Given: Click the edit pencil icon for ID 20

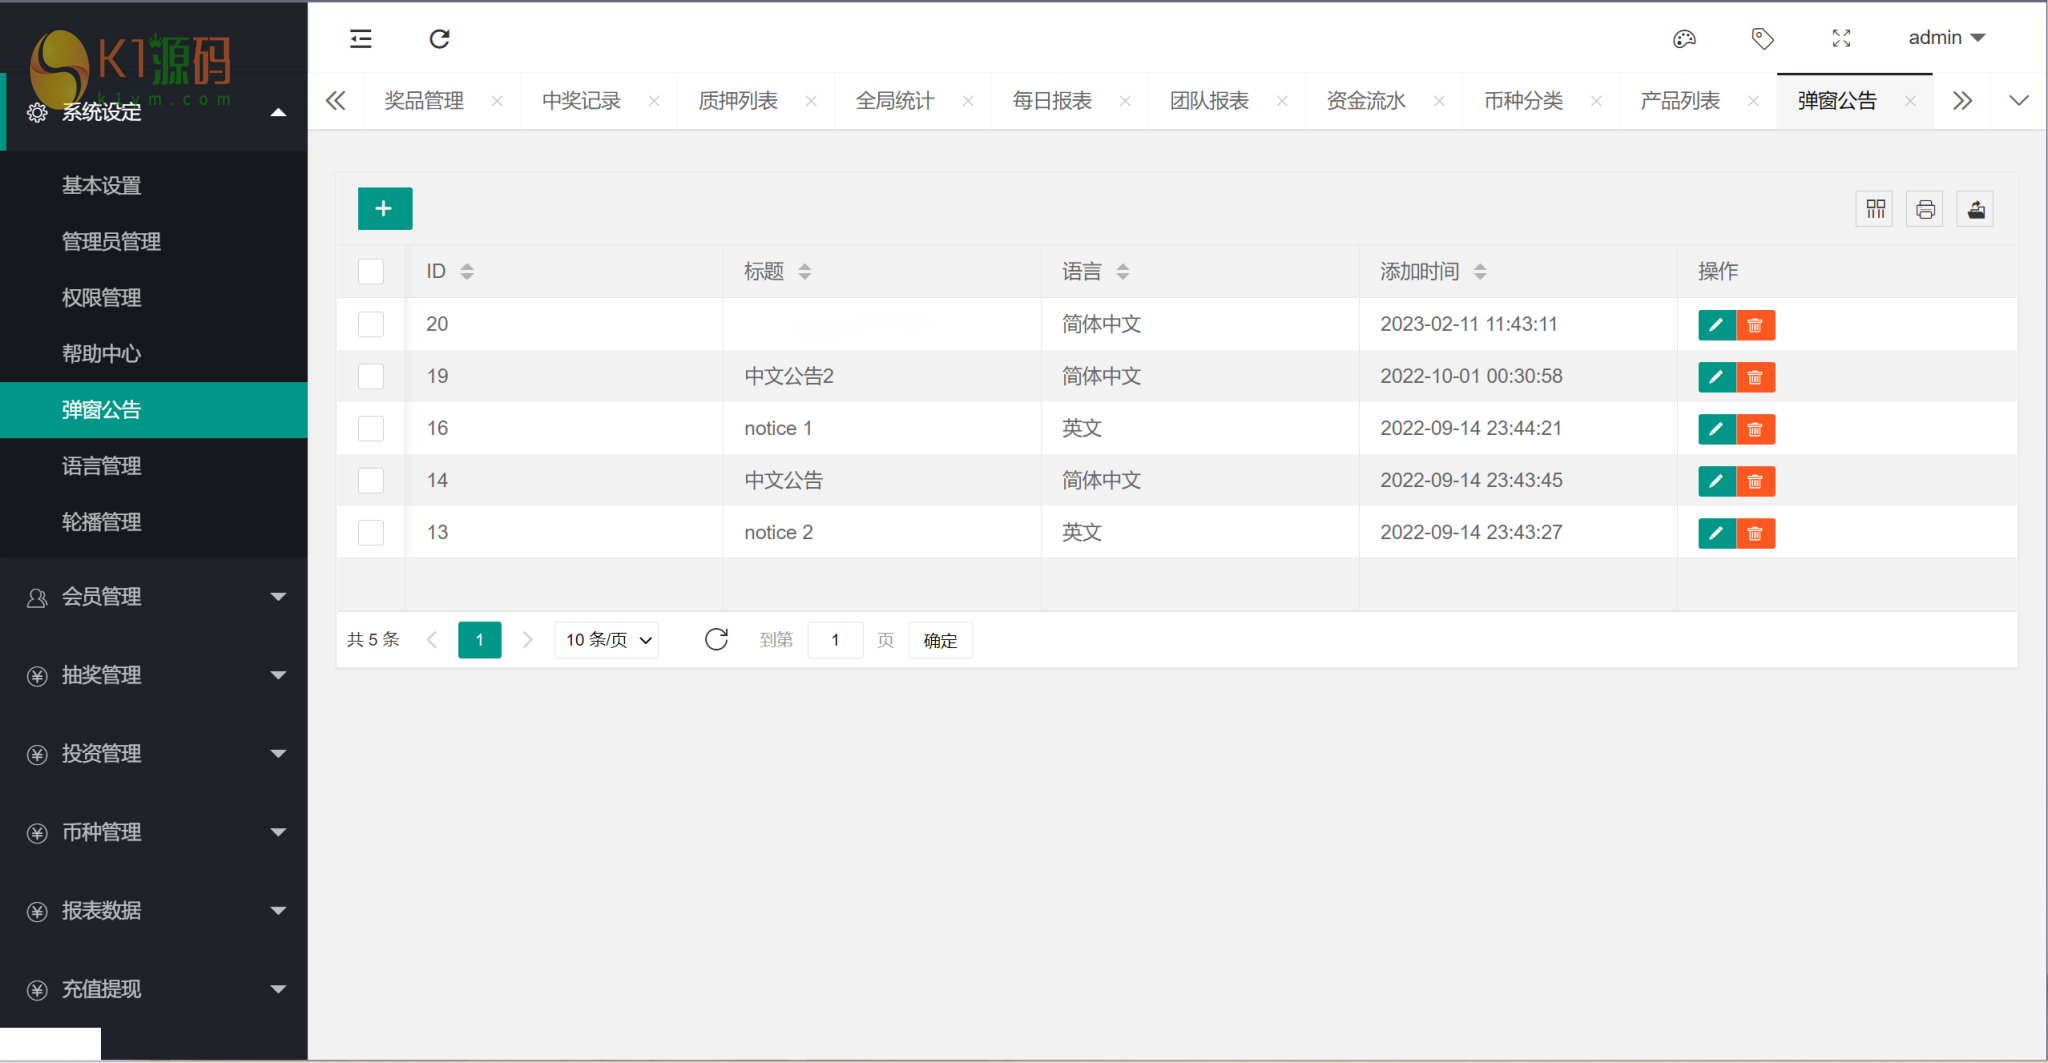Looking at the screenshot, I should pyautogui.click(x=1716, y=325).
